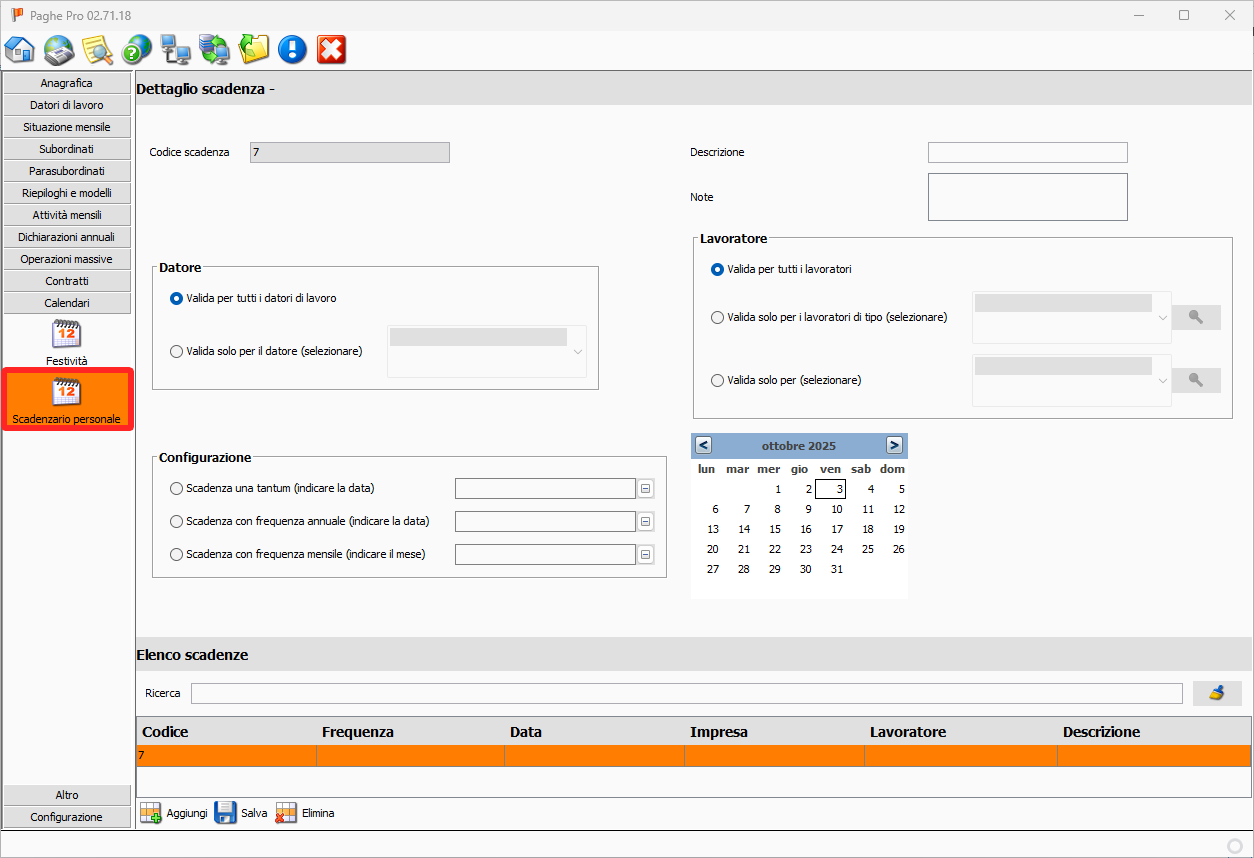The width and height of the screenshot is (1254, 858).
Task: Expand the datore selection dropdown
Action: (577, 351)
